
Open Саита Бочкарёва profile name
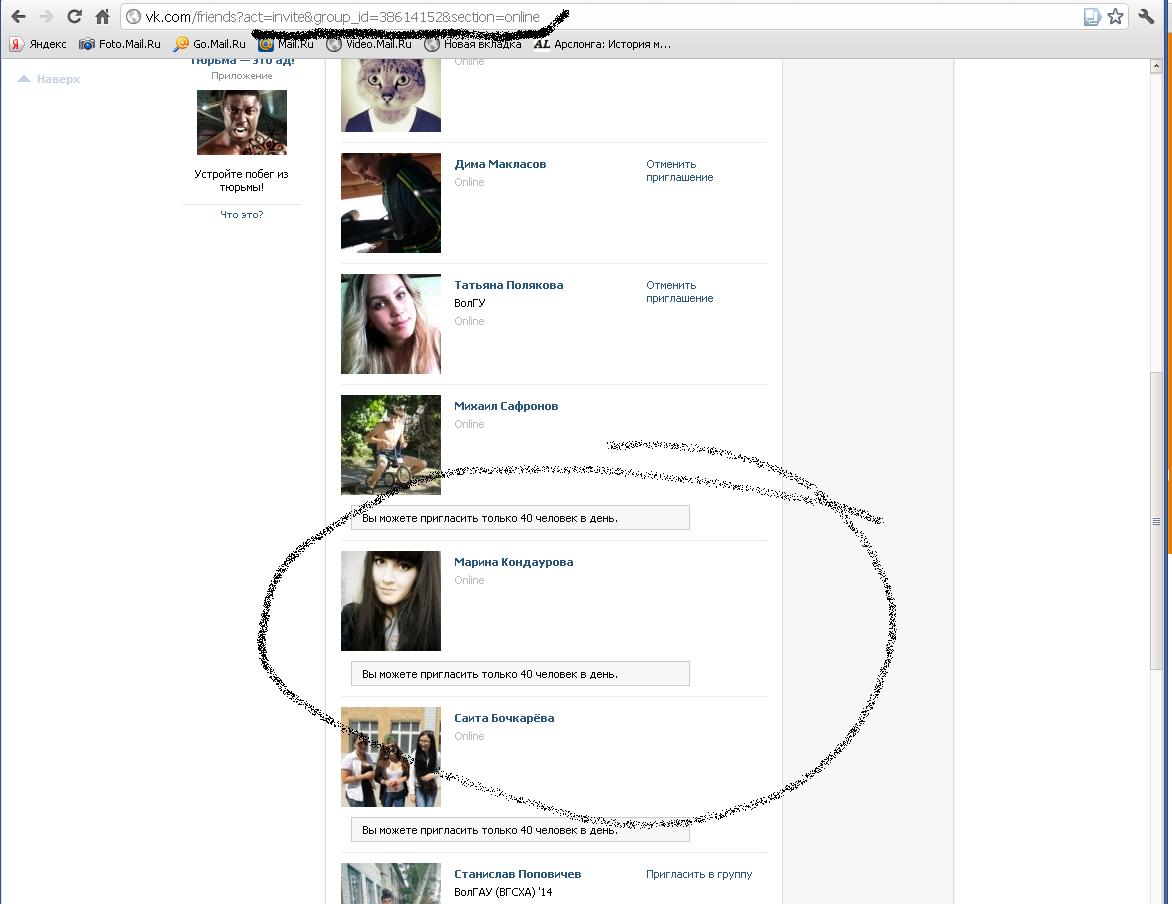coord(504,718)
